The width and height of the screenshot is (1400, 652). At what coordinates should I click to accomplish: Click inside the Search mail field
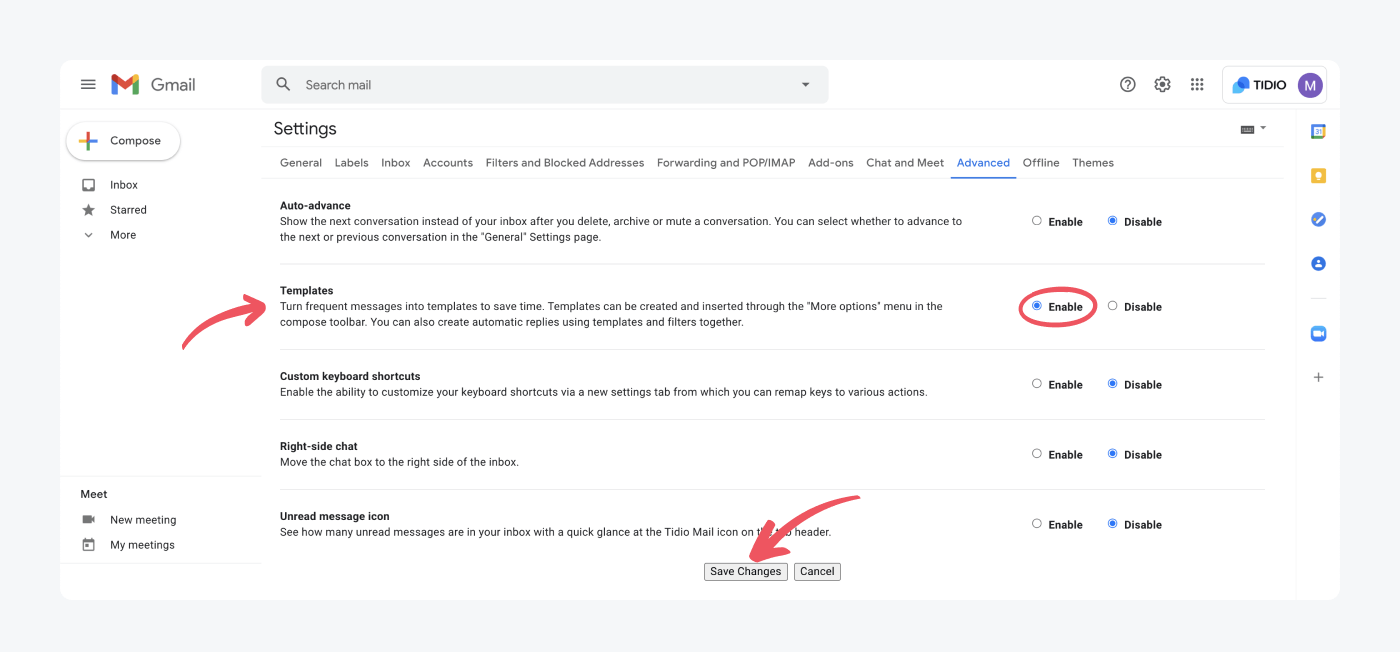click(x=500, y=84)
